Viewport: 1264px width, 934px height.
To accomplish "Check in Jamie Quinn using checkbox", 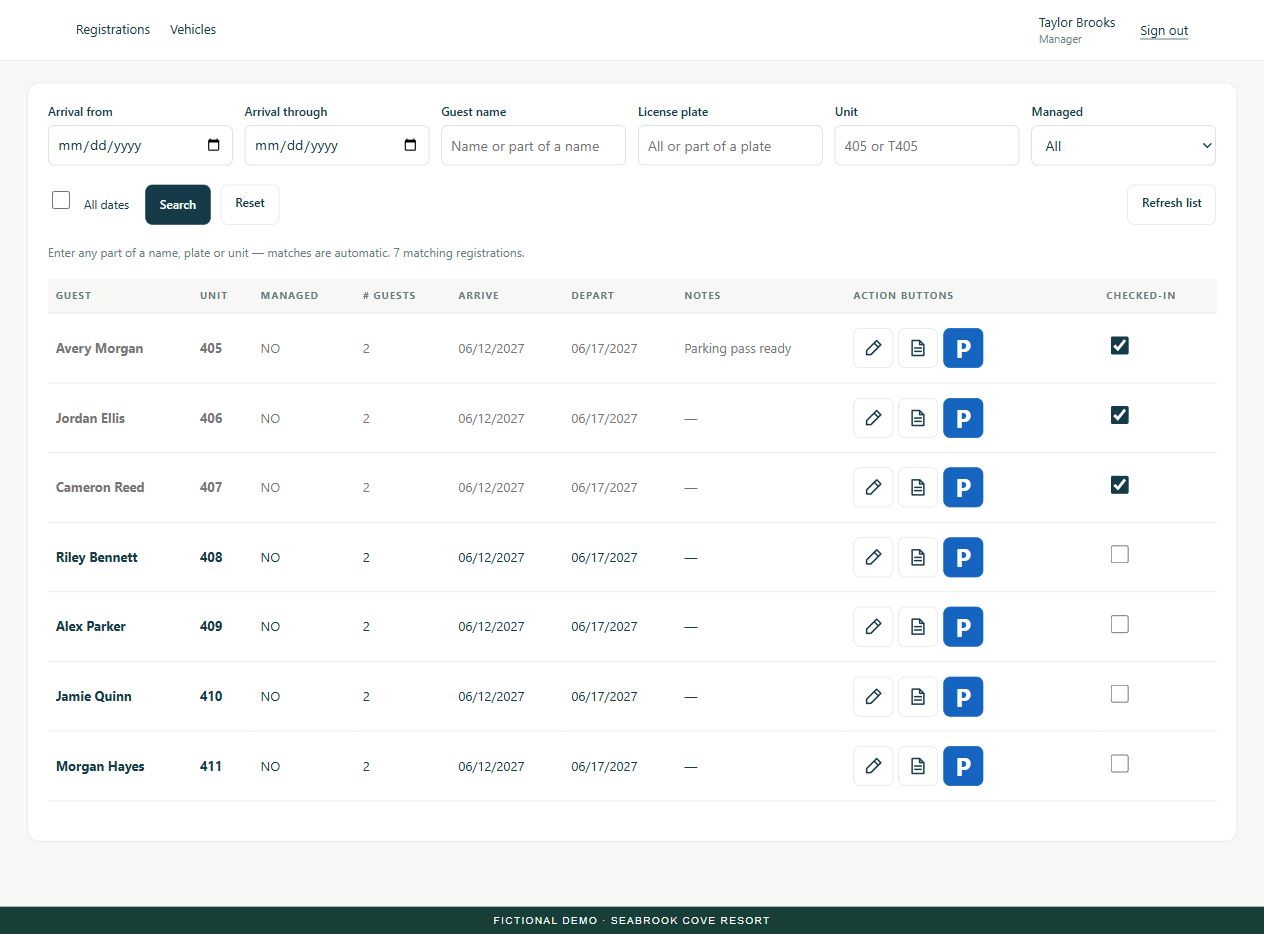I will click(1120, 694).
